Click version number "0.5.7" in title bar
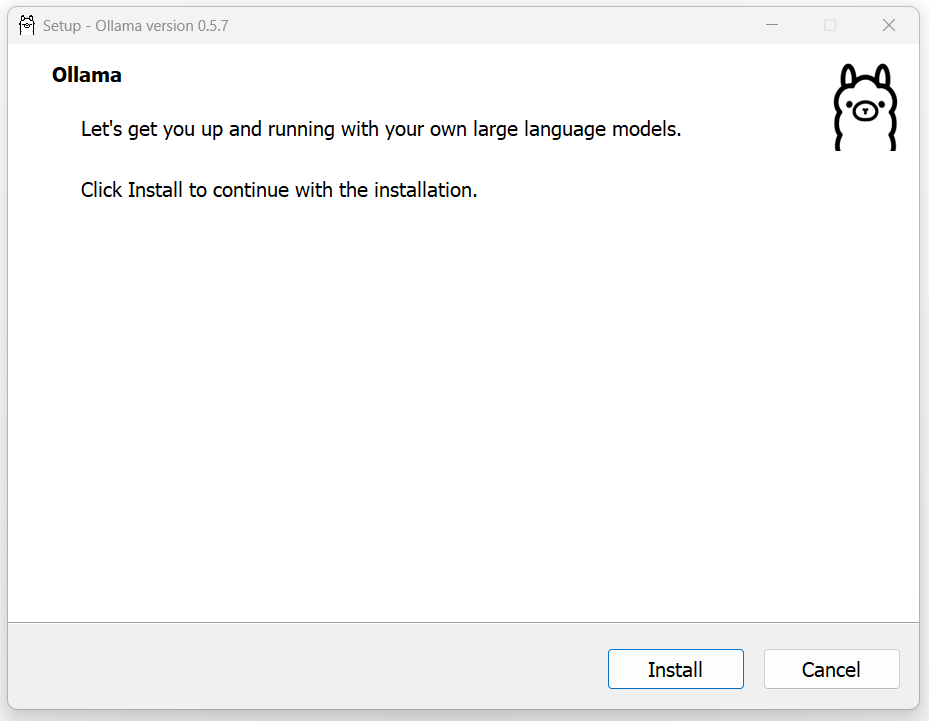 pyautogui.click(x=213, y=26)
